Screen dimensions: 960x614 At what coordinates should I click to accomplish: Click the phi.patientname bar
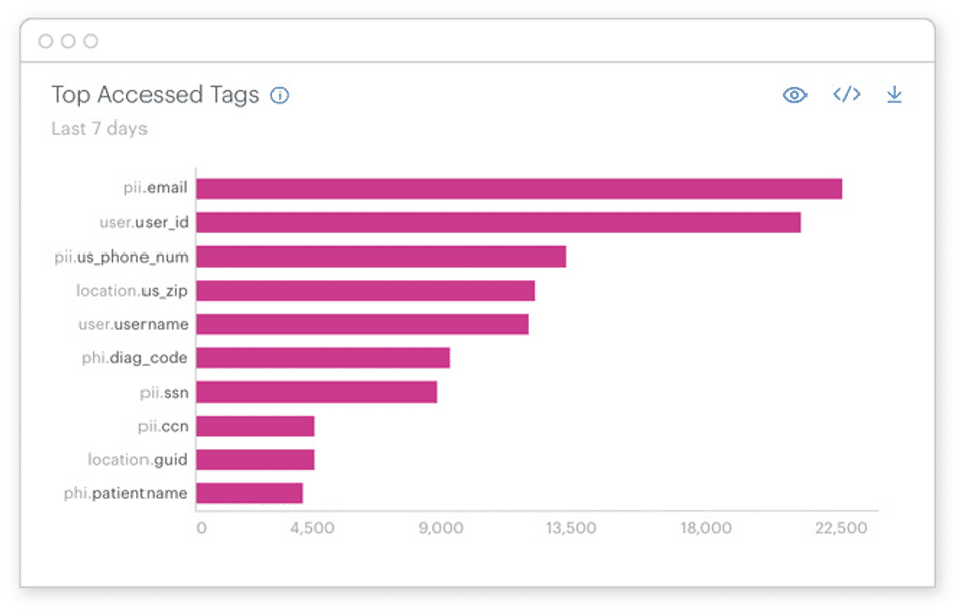point(249,493)
